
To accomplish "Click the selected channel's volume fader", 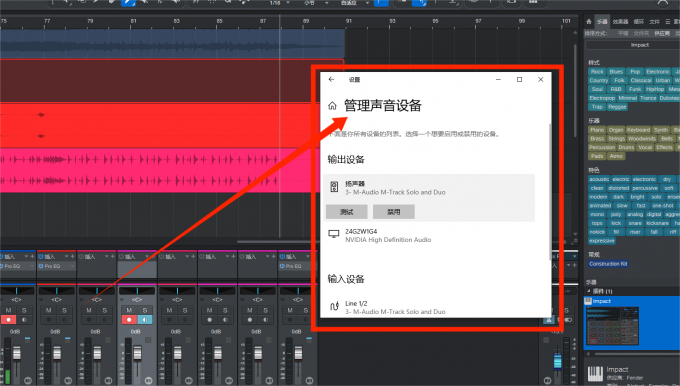I will [x=137, y=353].
